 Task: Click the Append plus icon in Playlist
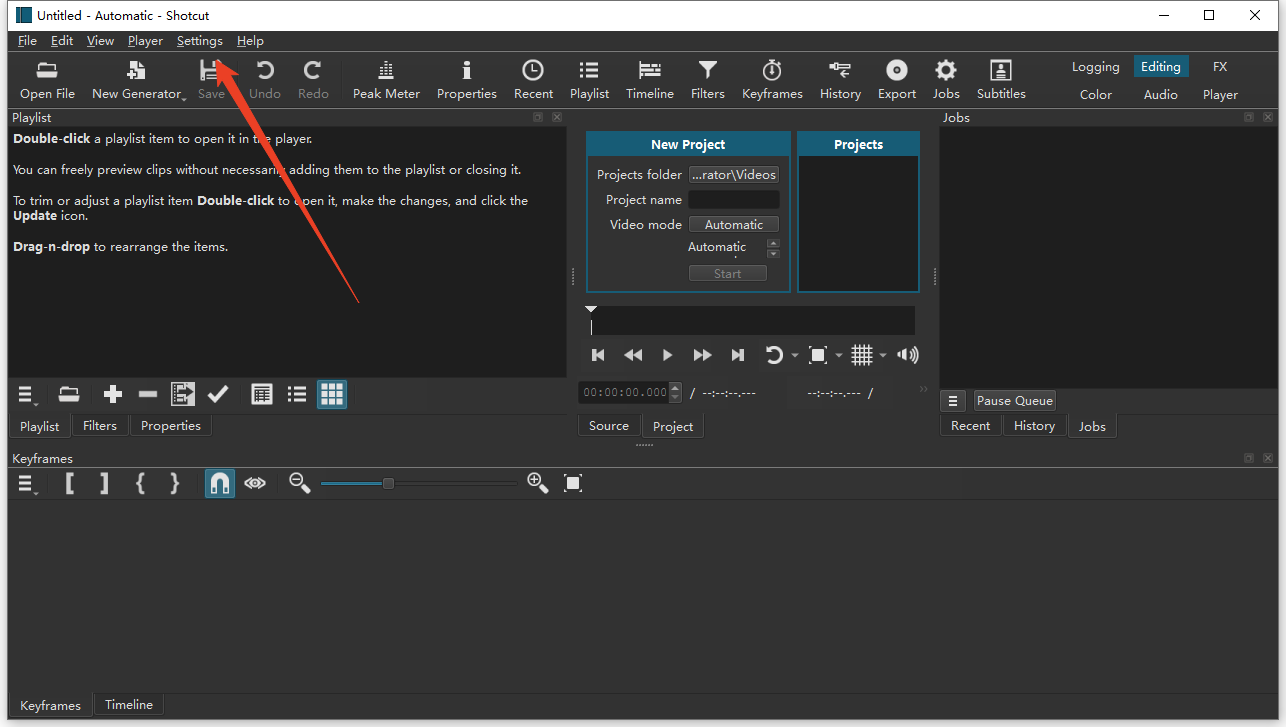113,394
